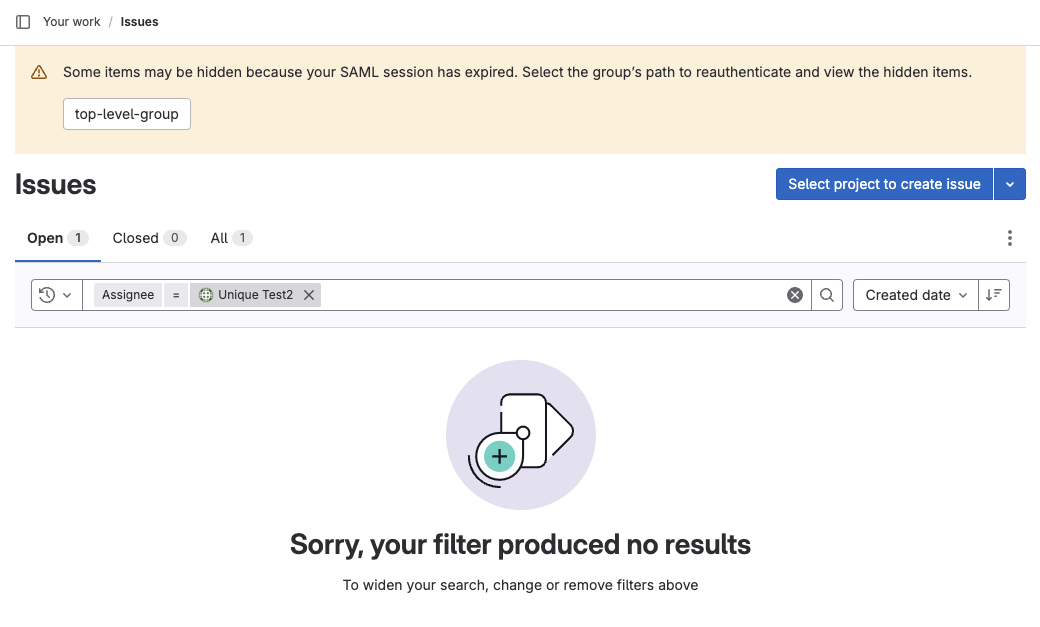Switch to the All issues tab
This screenshot has width=1040, height=627.
(221, 238)
